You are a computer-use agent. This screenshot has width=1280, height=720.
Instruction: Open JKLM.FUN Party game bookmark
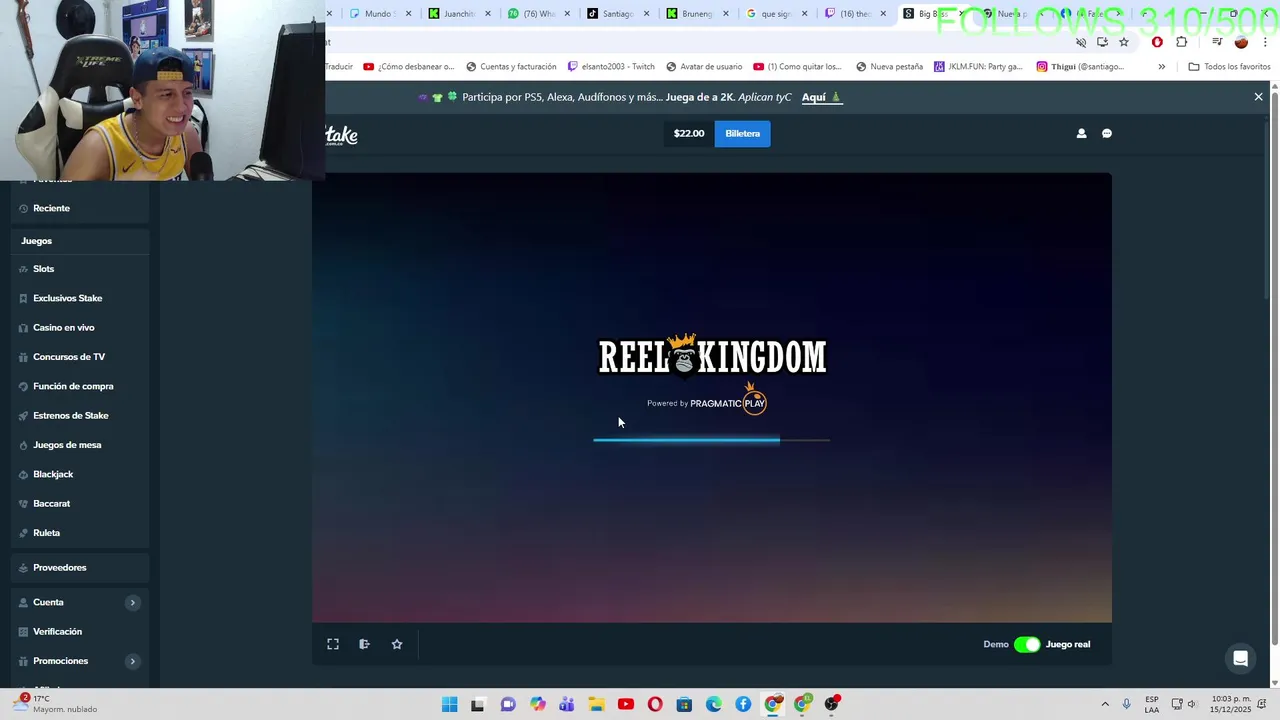coord(978,67)
